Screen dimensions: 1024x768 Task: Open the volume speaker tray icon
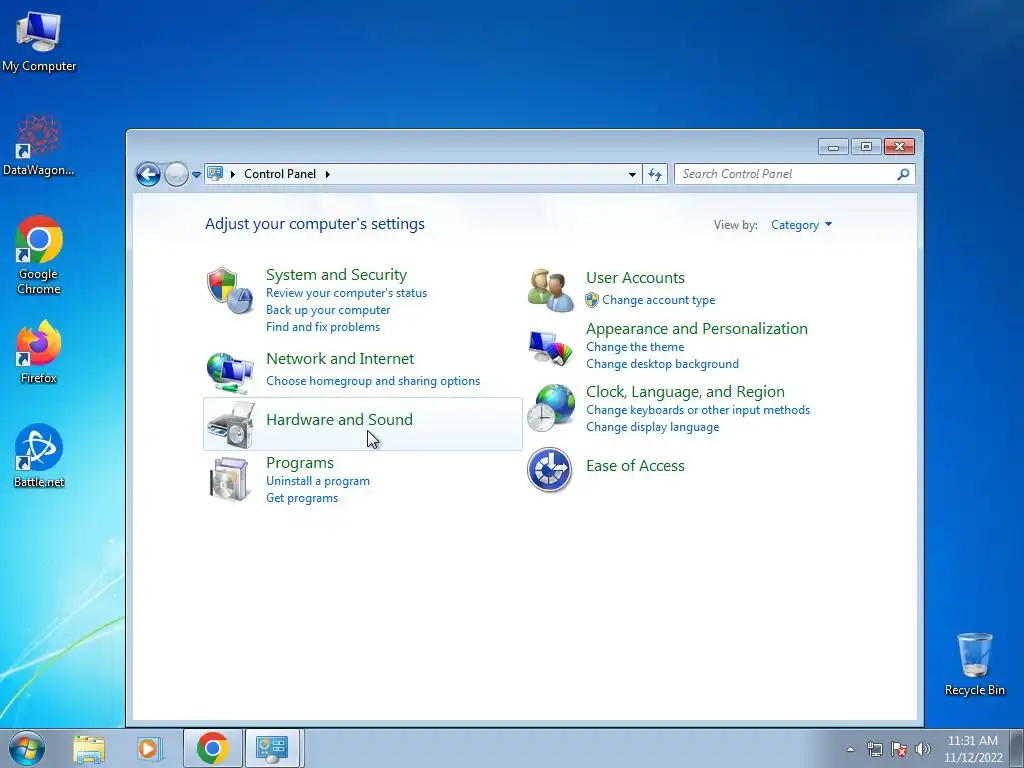[923, 749]
